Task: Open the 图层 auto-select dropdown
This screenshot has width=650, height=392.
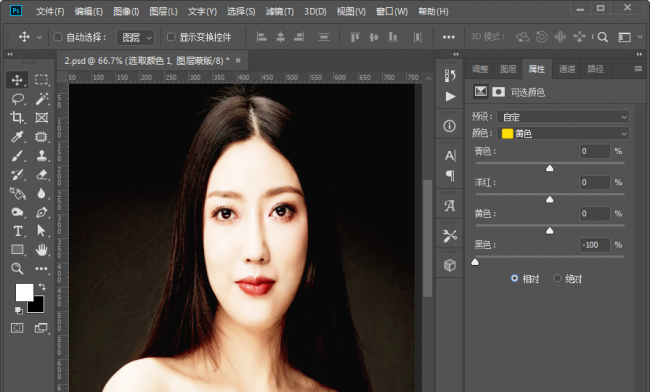Action: pyautogui.click(x=136, y=38)
